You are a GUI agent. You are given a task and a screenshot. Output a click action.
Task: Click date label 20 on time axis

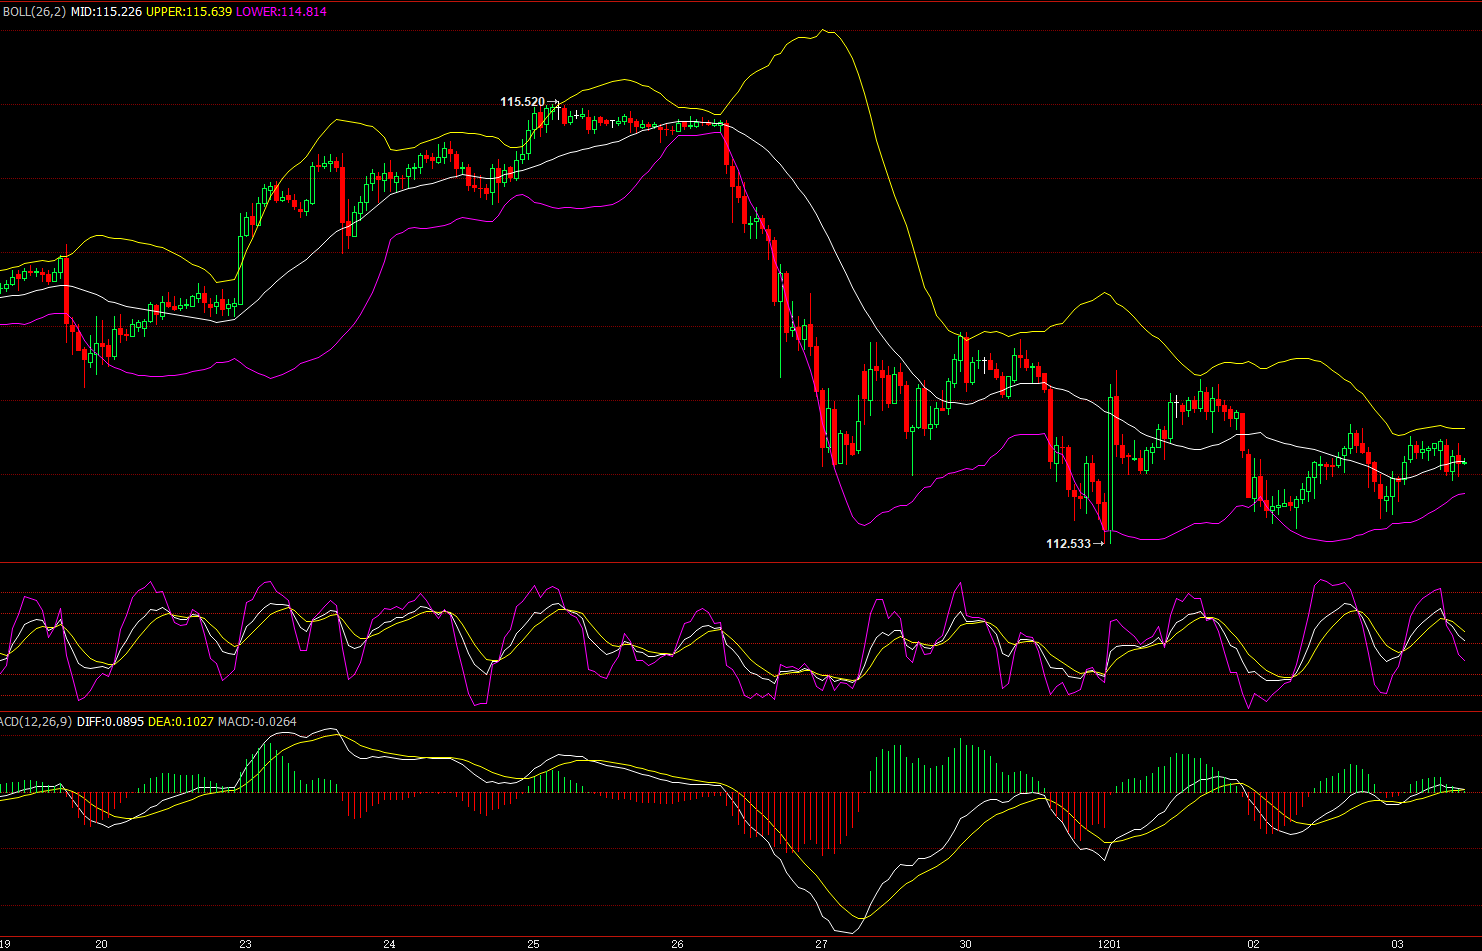coord(101,944)
